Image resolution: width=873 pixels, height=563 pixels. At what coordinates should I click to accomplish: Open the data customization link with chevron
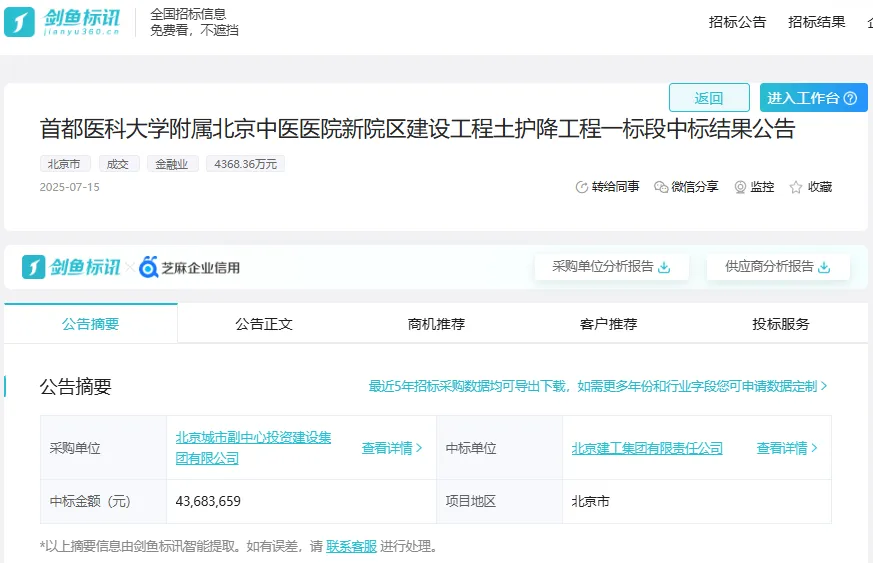click(598, 386)
